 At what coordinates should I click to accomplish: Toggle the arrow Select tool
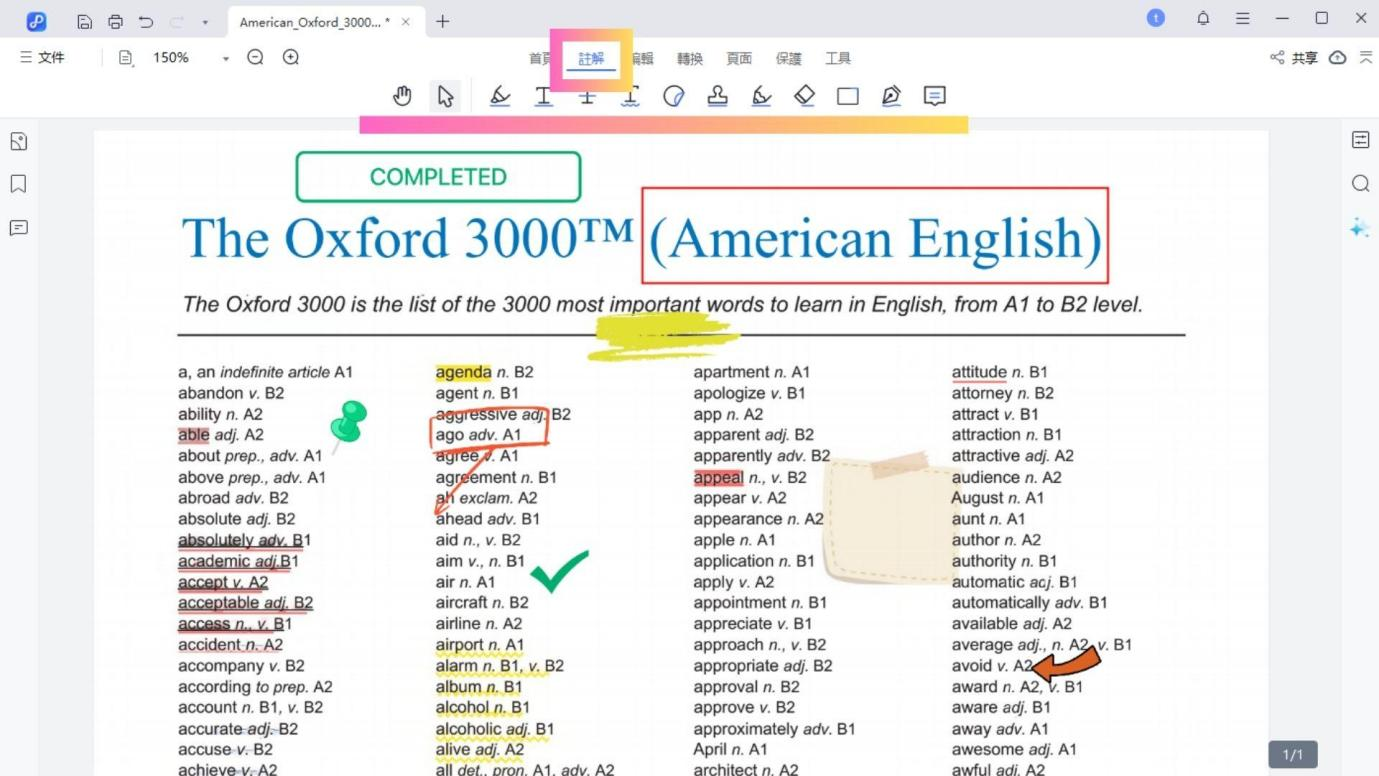(446, 96)
